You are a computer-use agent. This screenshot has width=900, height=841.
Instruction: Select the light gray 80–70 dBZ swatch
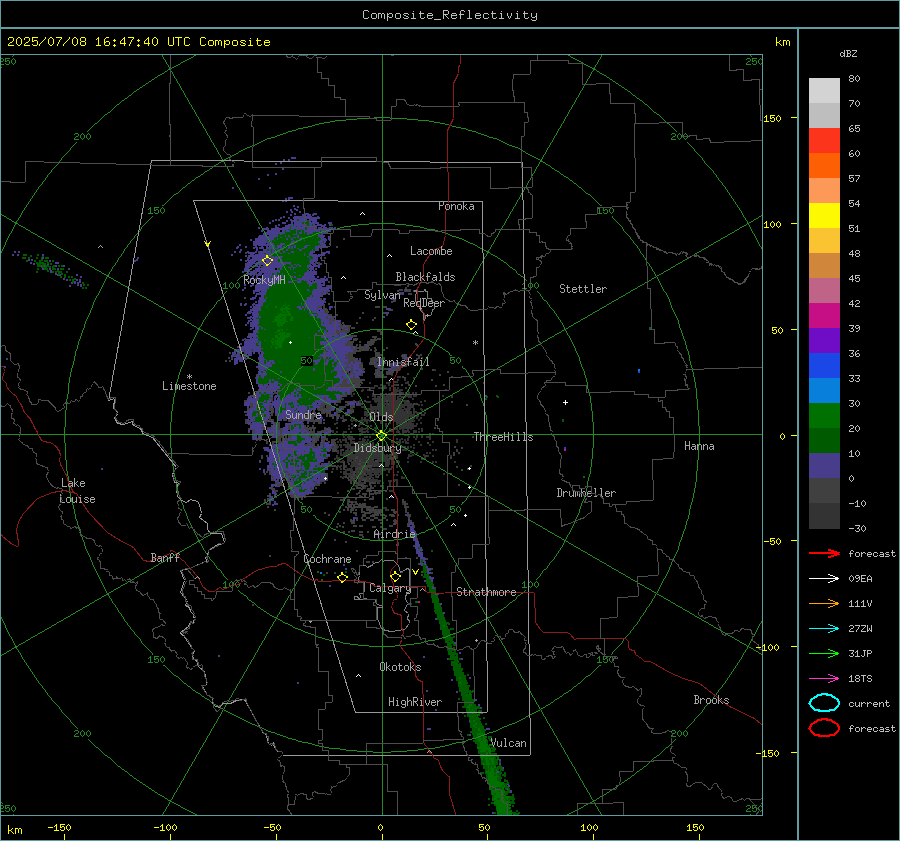point(824,91)
